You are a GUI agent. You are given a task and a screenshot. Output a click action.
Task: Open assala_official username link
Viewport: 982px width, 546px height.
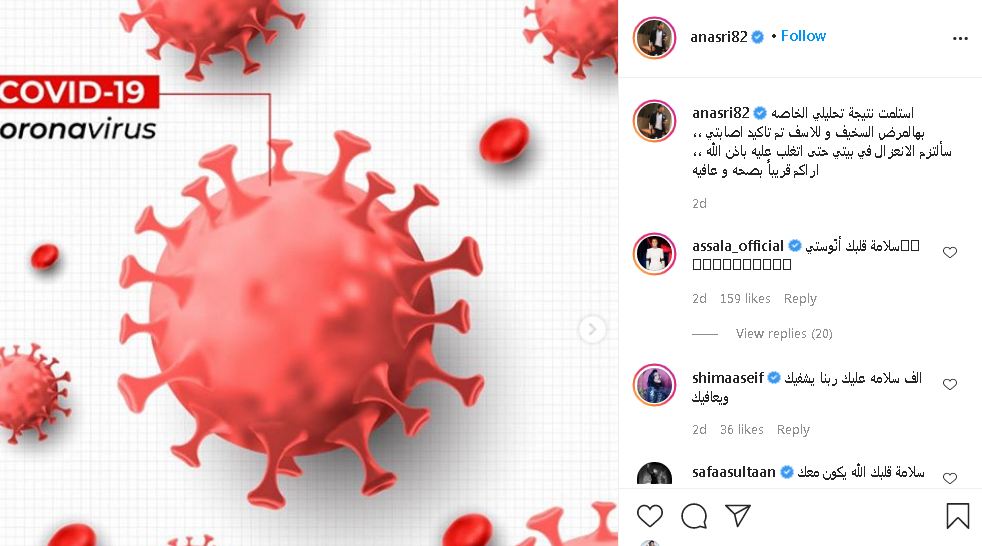coord(738,246)
